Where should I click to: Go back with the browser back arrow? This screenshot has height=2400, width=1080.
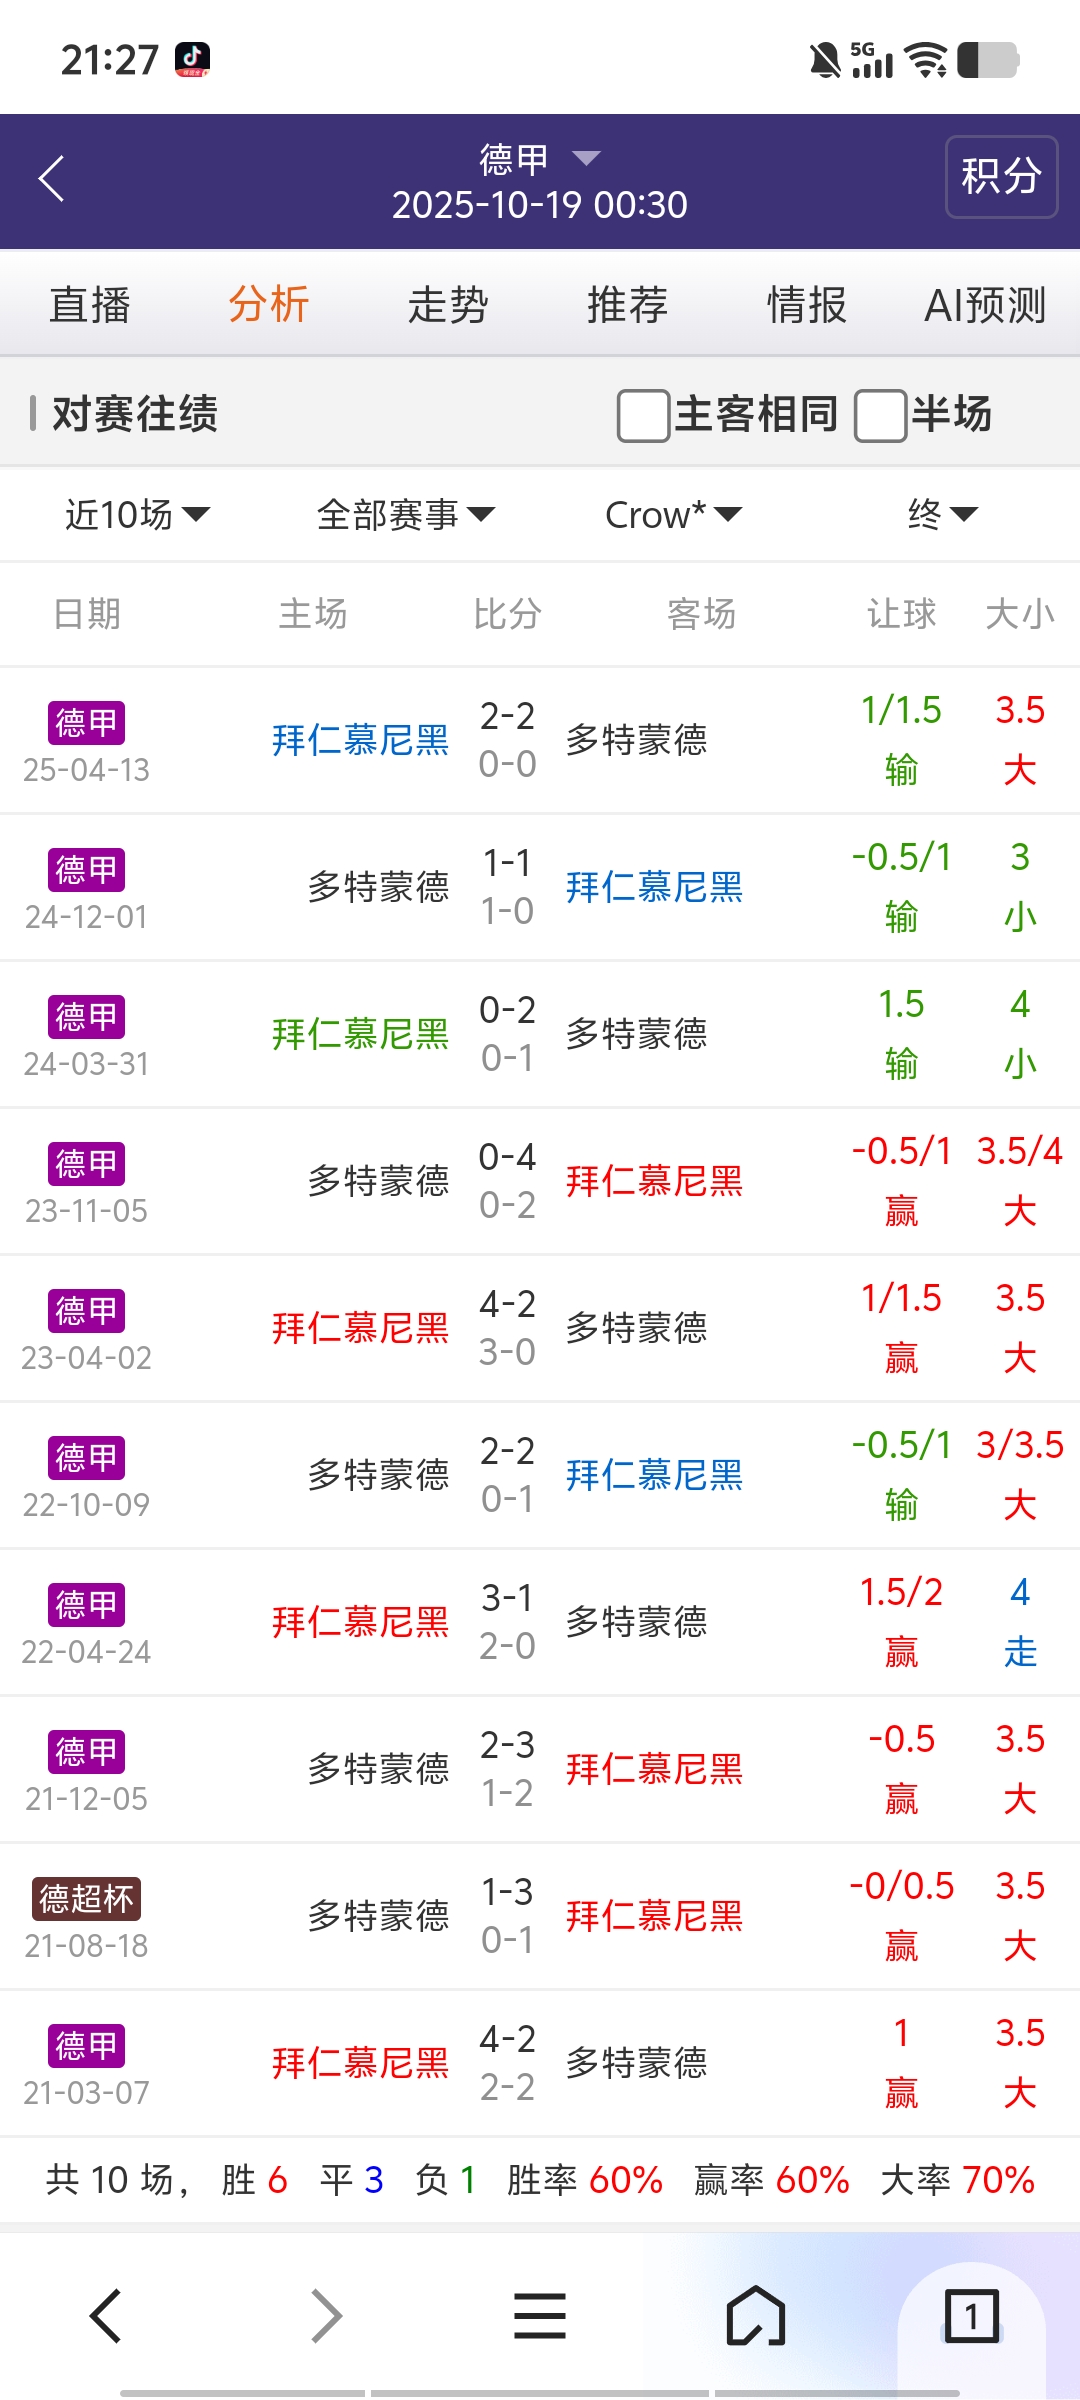click(x=106, y=2316)
